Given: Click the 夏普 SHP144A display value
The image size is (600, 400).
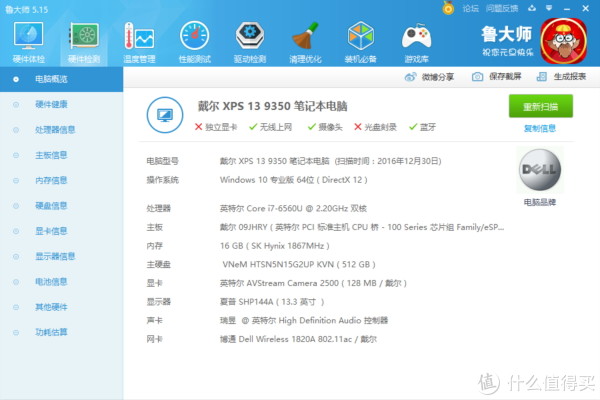Looking at the screenshot, I should (272, 302).
